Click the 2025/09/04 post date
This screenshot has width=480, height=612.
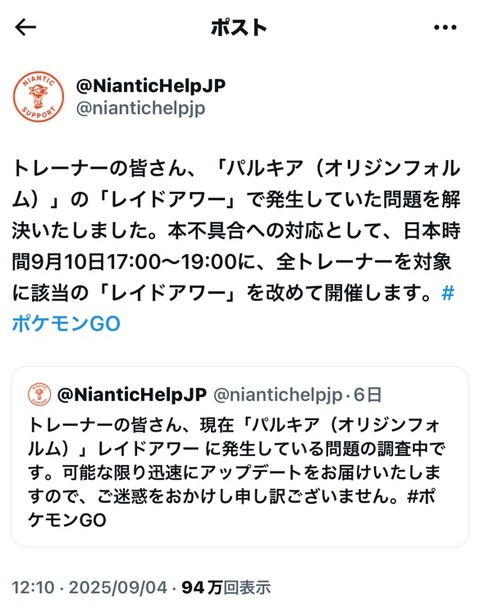pos(118,587)
